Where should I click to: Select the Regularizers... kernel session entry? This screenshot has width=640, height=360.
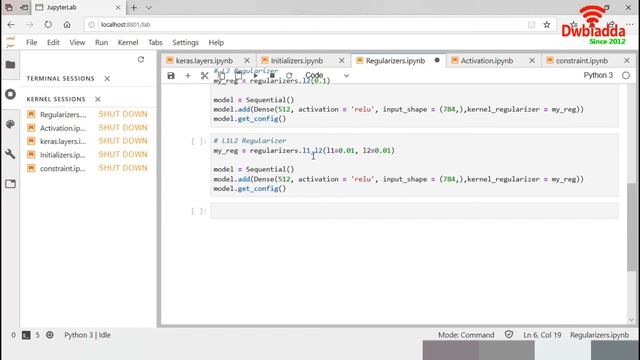coord(63,115)
